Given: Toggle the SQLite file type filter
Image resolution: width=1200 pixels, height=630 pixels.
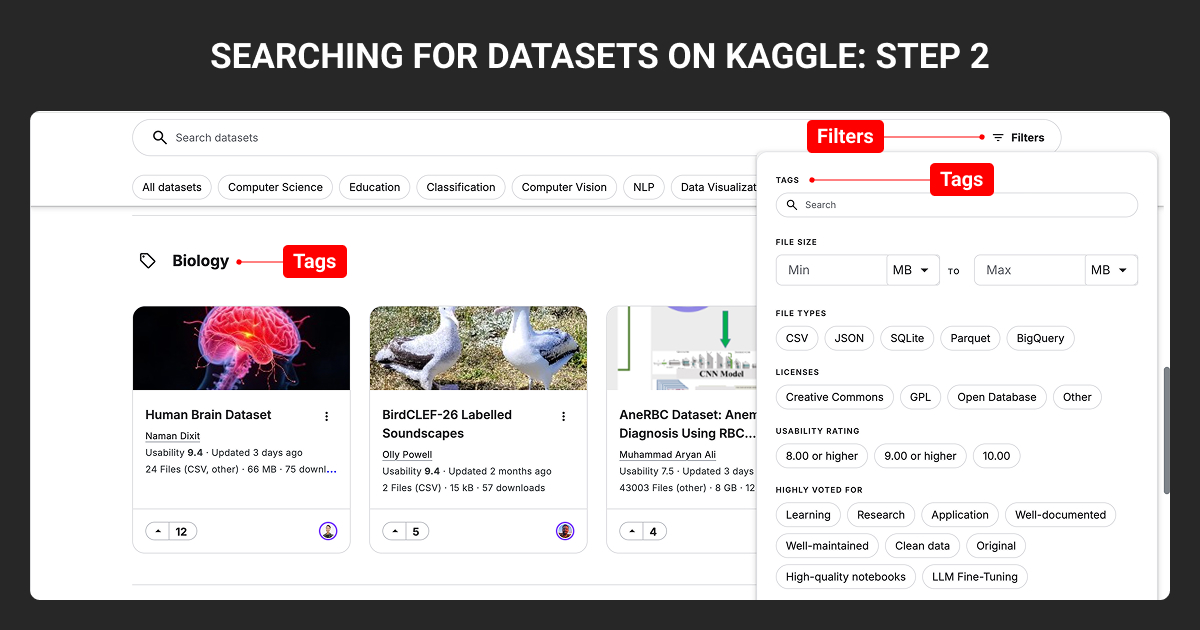Looking at the screenshot, I should pos(907,338).
